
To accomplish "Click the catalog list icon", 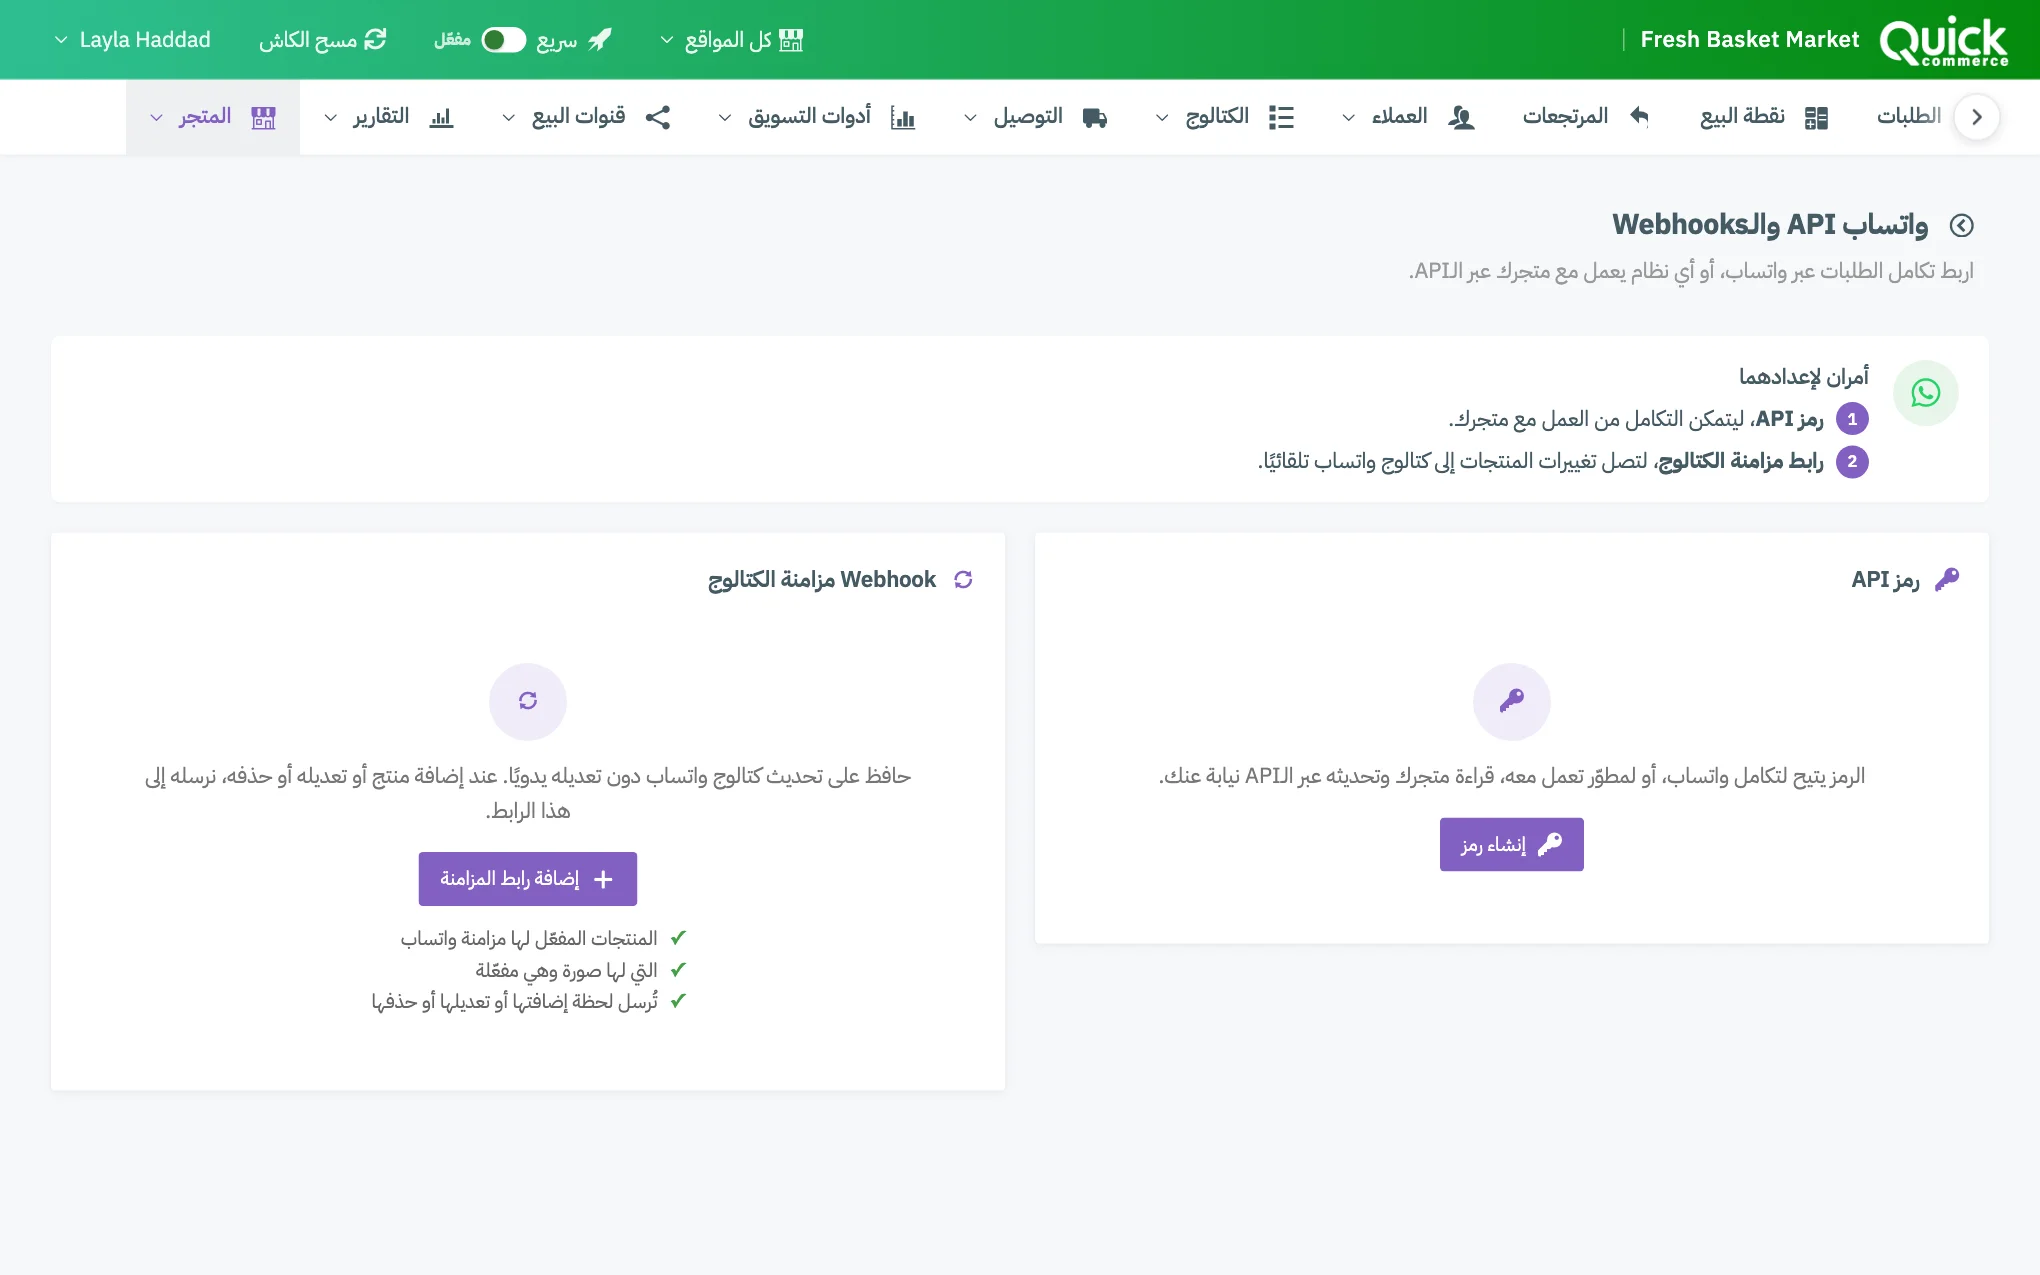I will coord(1281,117).
